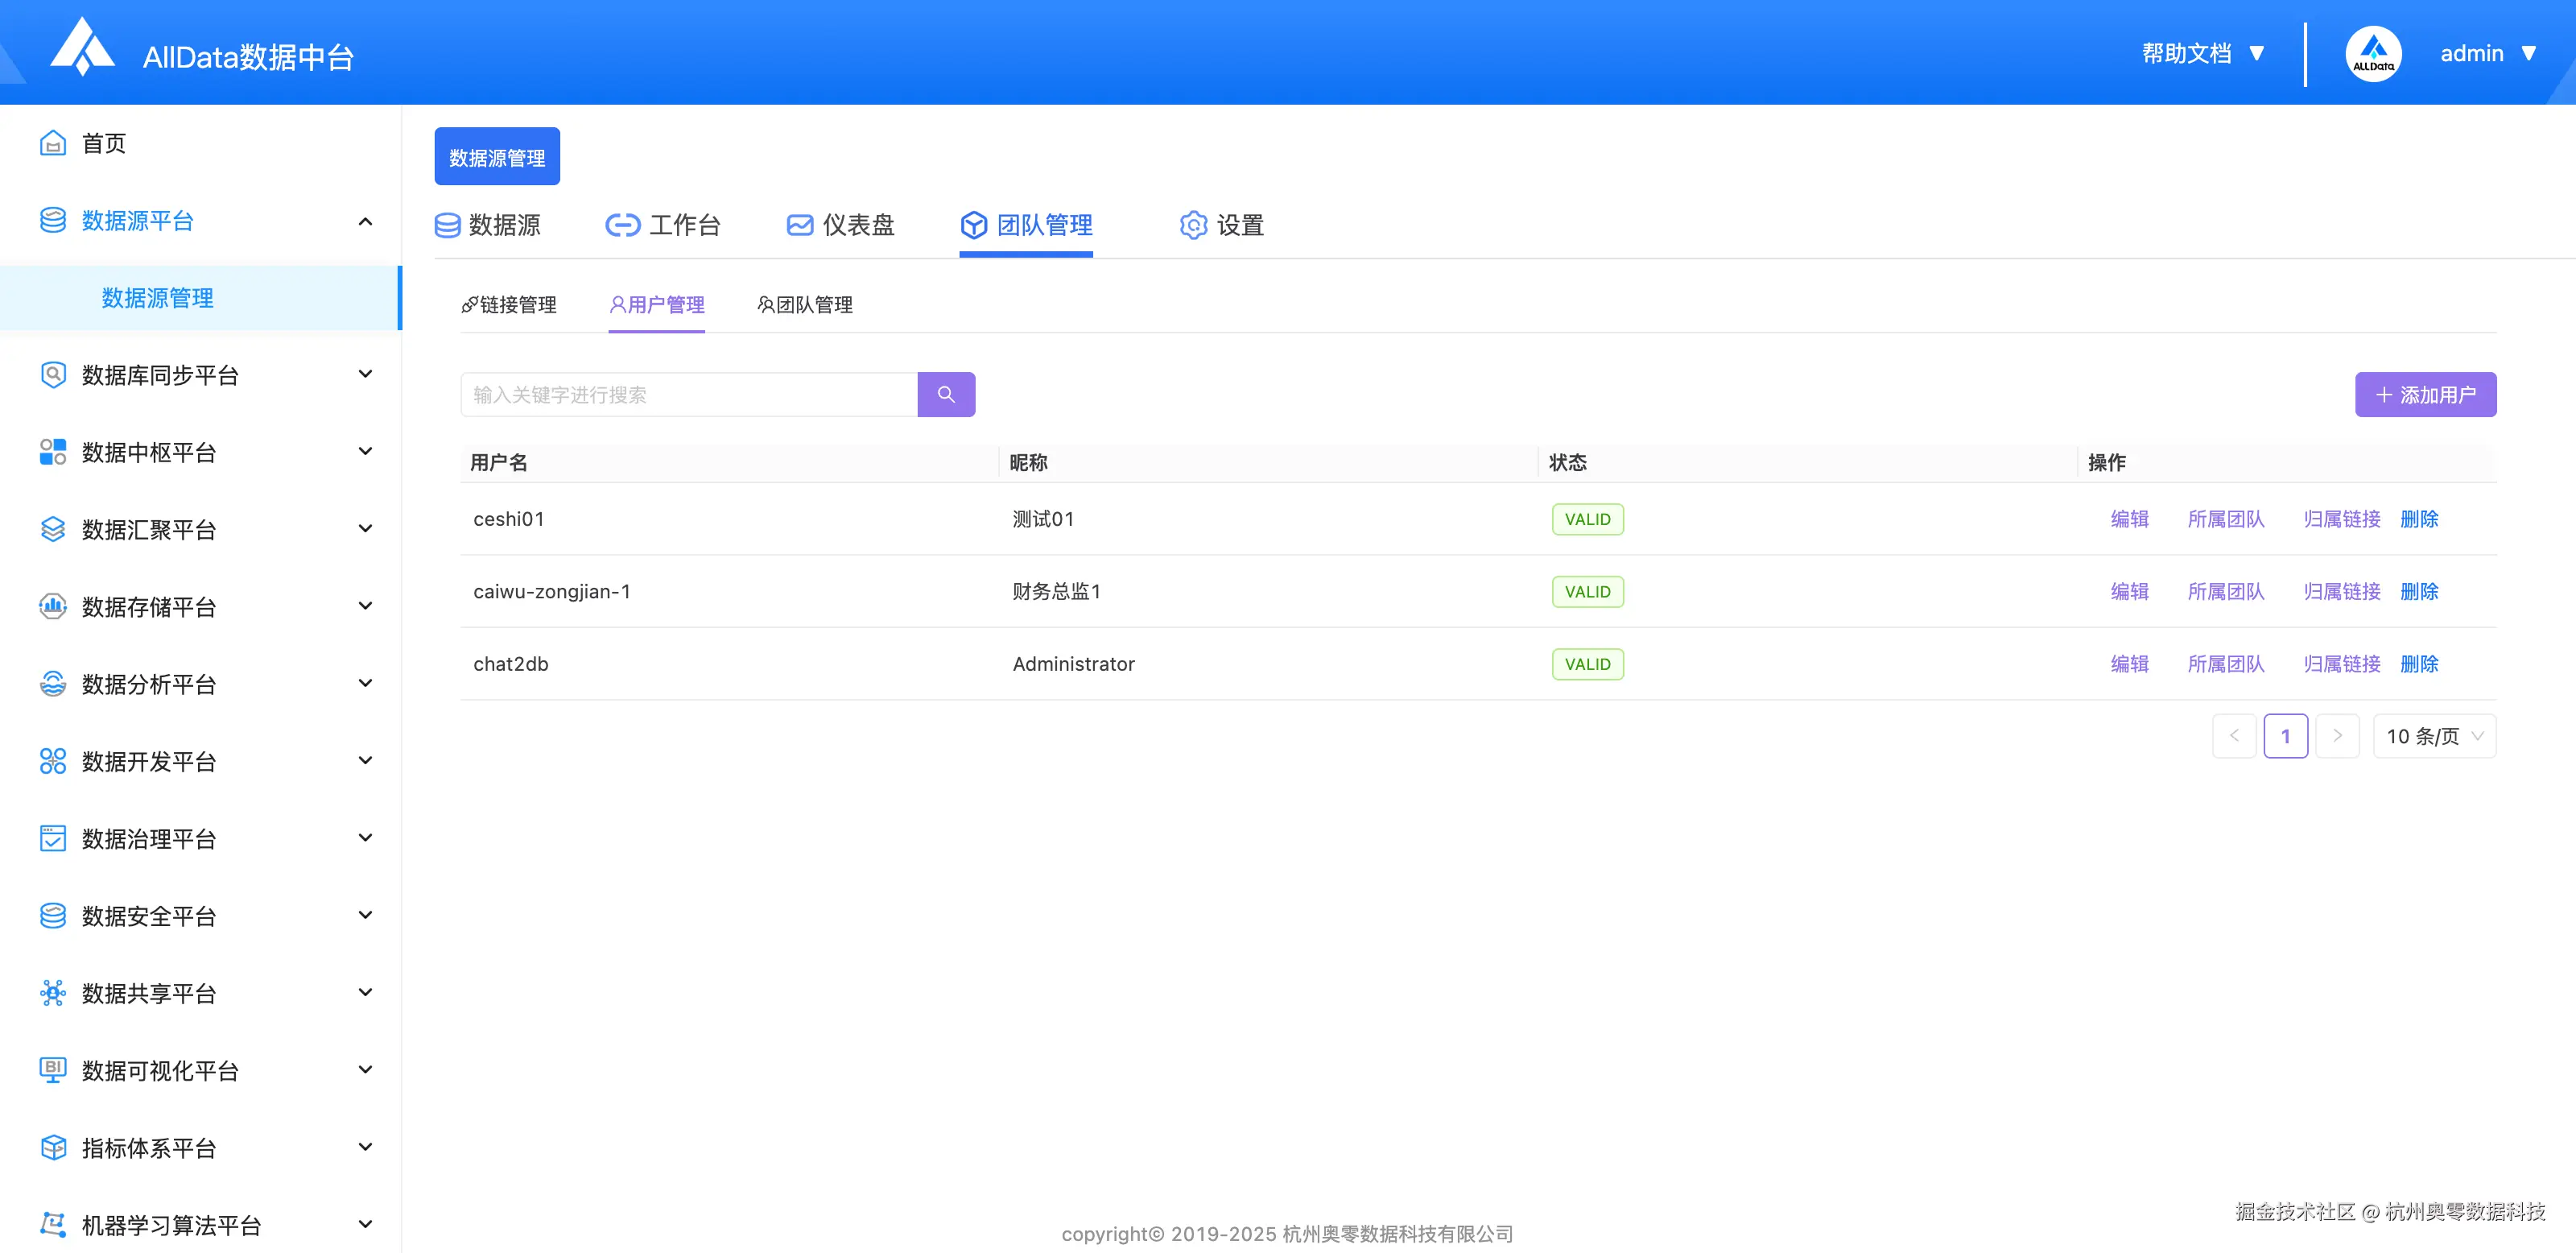
Task: Click the VALID status badge for caiwu-zongjian-1
Action: tap(1587, 591)
